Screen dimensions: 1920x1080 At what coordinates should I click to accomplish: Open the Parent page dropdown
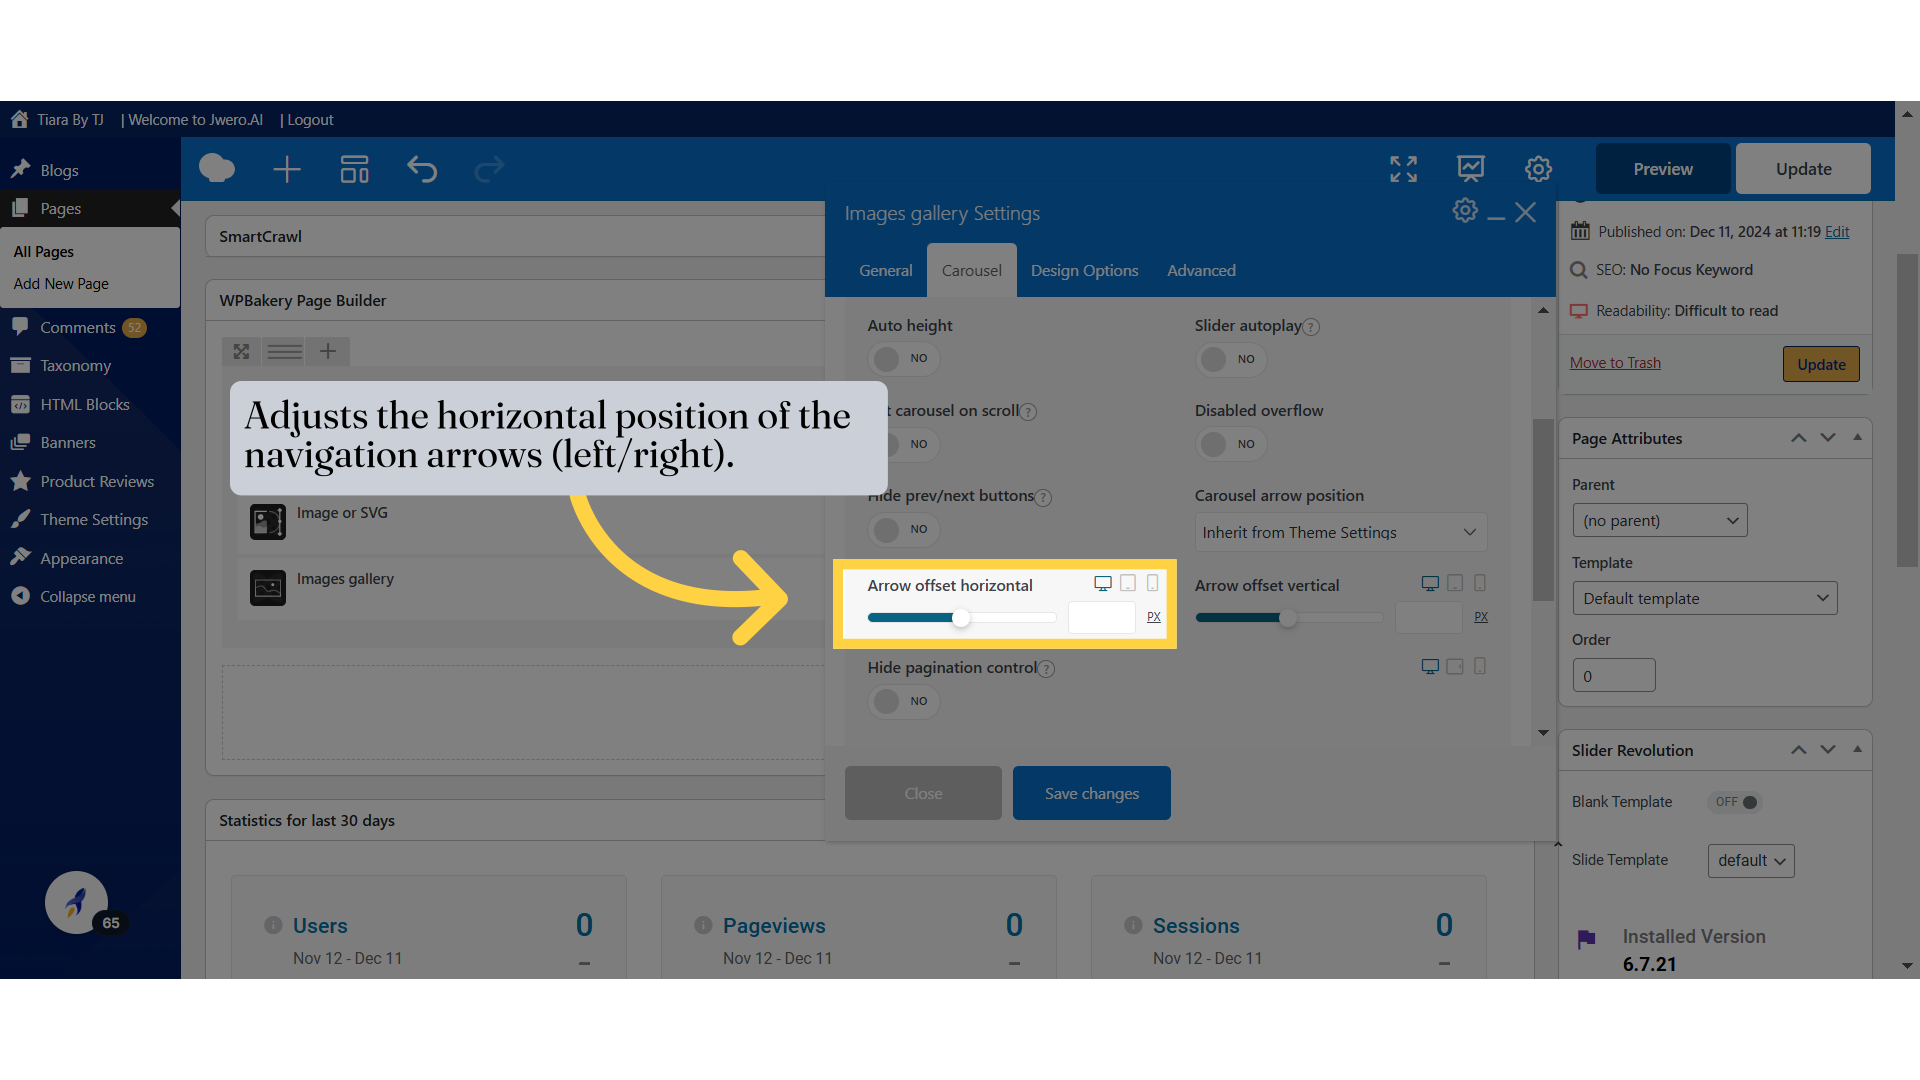(x=1660, y=520)
